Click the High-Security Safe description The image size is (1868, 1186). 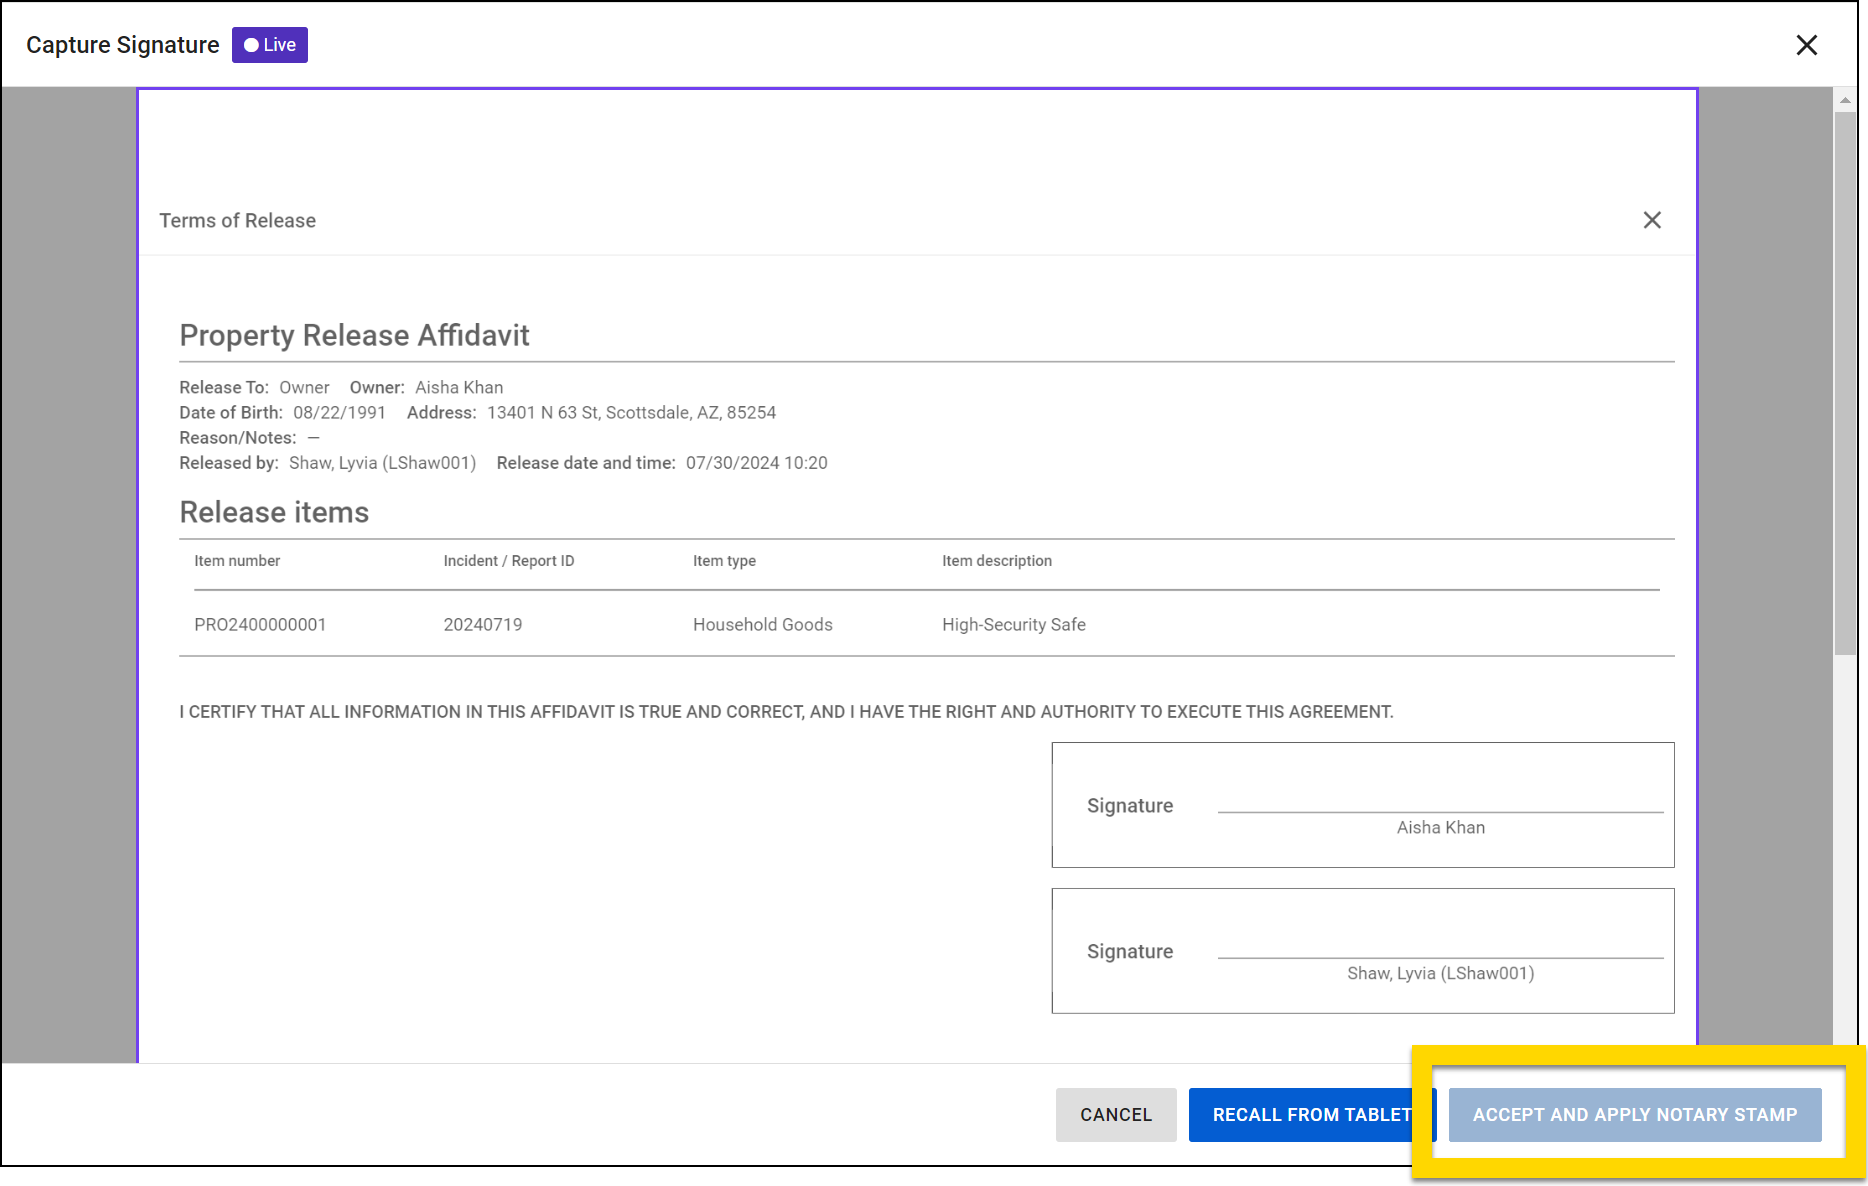1013,624
